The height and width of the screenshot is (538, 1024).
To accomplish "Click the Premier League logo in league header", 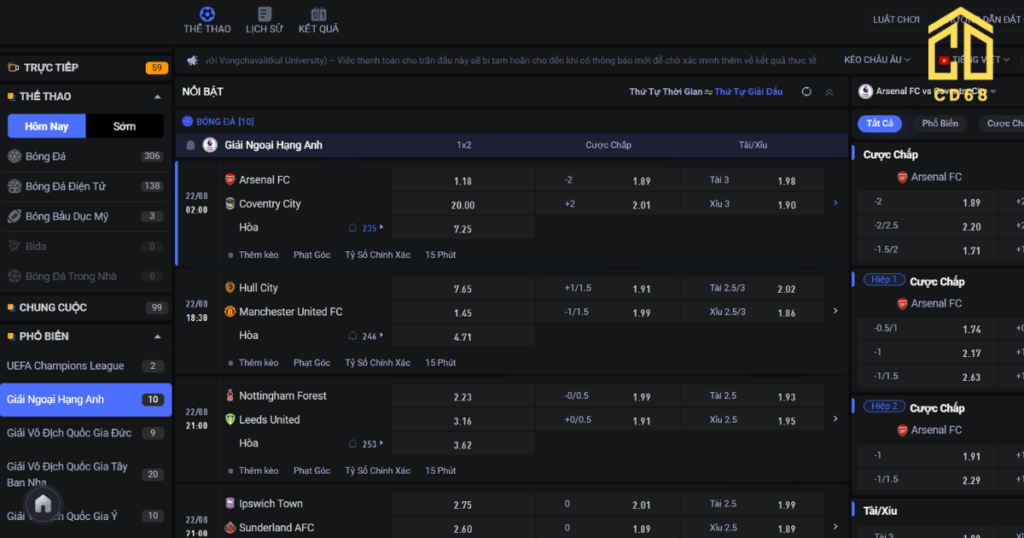I will (210, 145).
